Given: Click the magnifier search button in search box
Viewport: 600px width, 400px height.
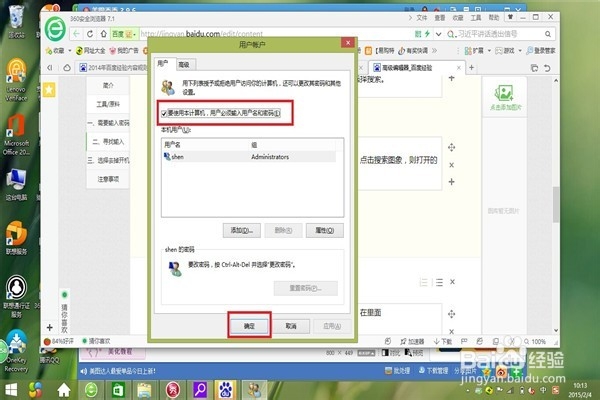Looking at the screenshot, I should (x=548, y=34).
